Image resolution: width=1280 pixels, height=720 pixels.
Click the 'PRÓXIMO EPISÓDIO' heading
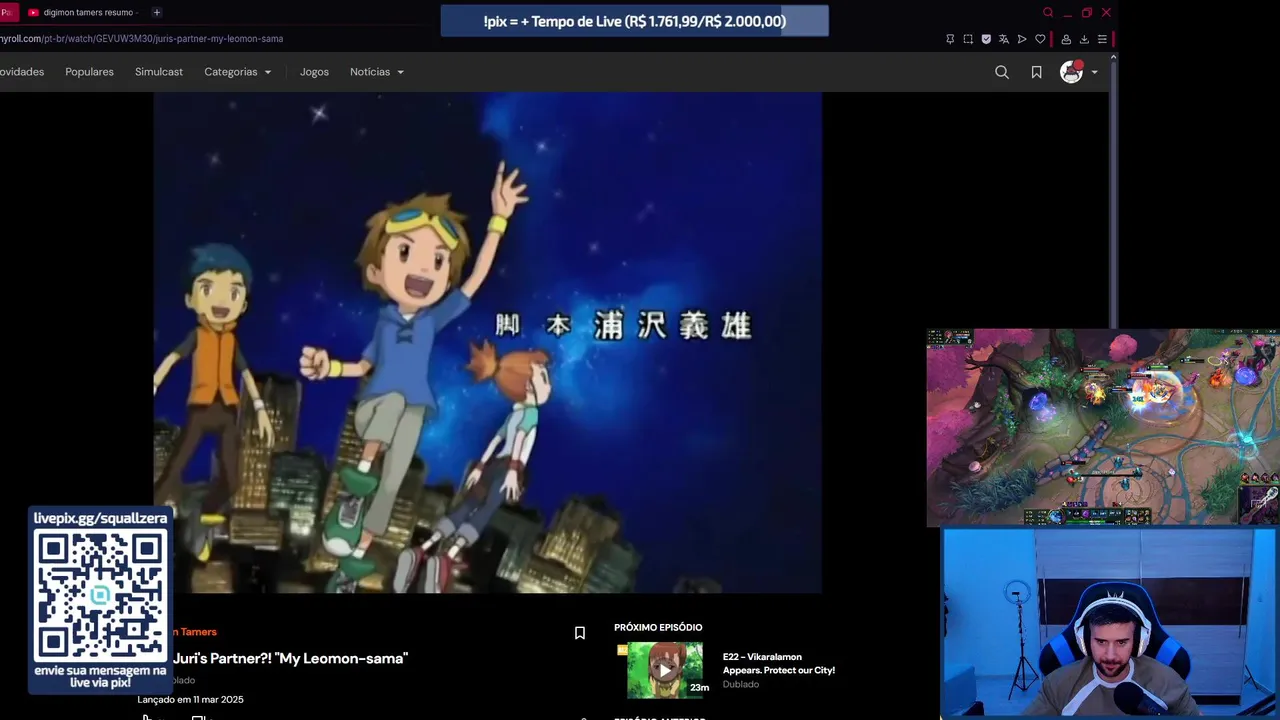[x=658, y=627]
